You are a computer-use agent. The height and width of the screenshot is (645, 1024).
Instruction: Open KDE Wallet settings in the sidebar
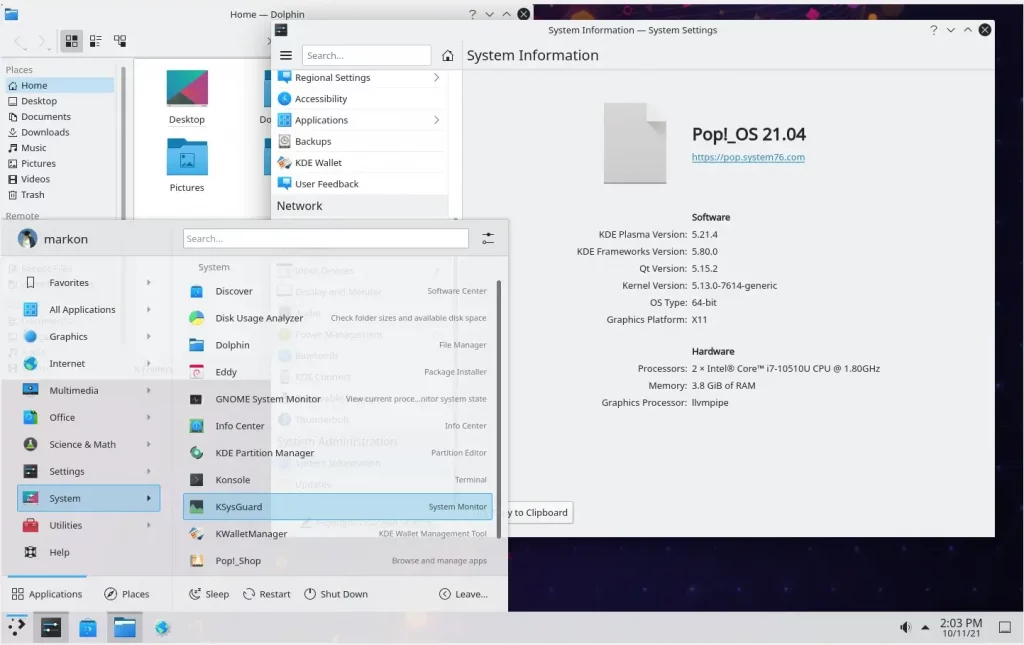pos(360,163)
